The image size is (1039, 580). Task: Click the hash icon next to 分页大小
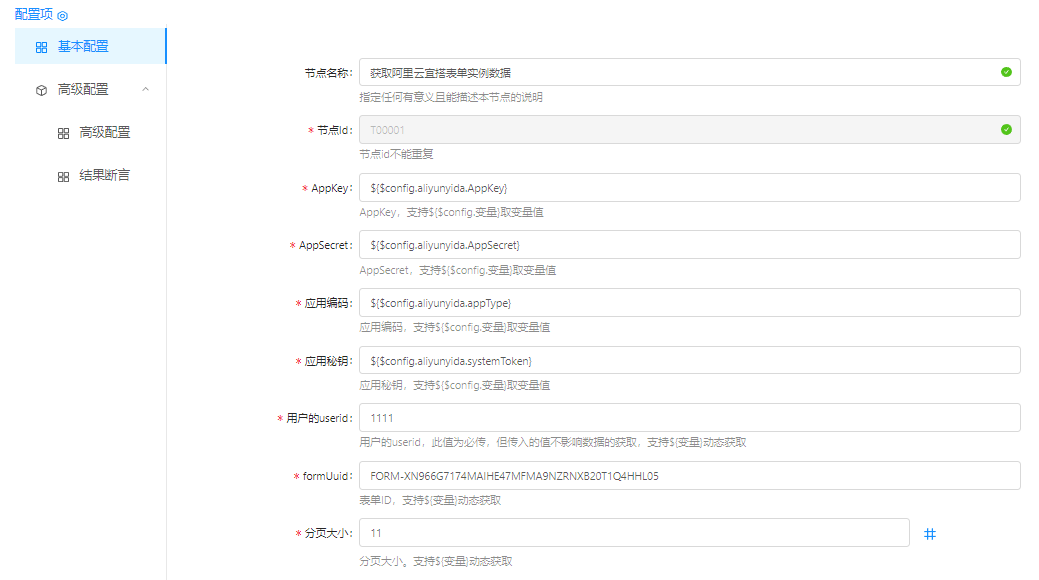930,534
